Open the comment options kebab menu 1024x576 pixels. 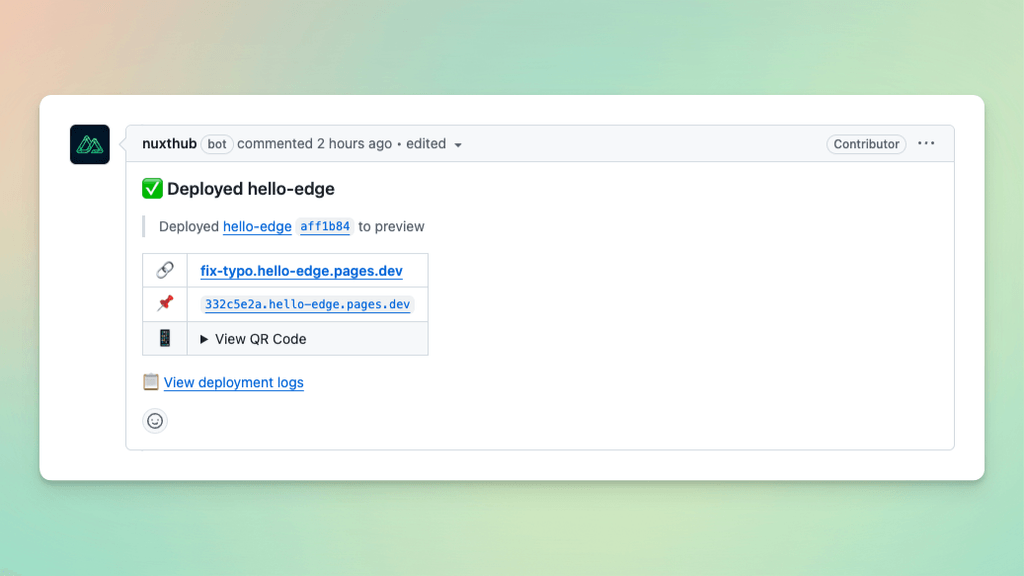click(926, 143)
